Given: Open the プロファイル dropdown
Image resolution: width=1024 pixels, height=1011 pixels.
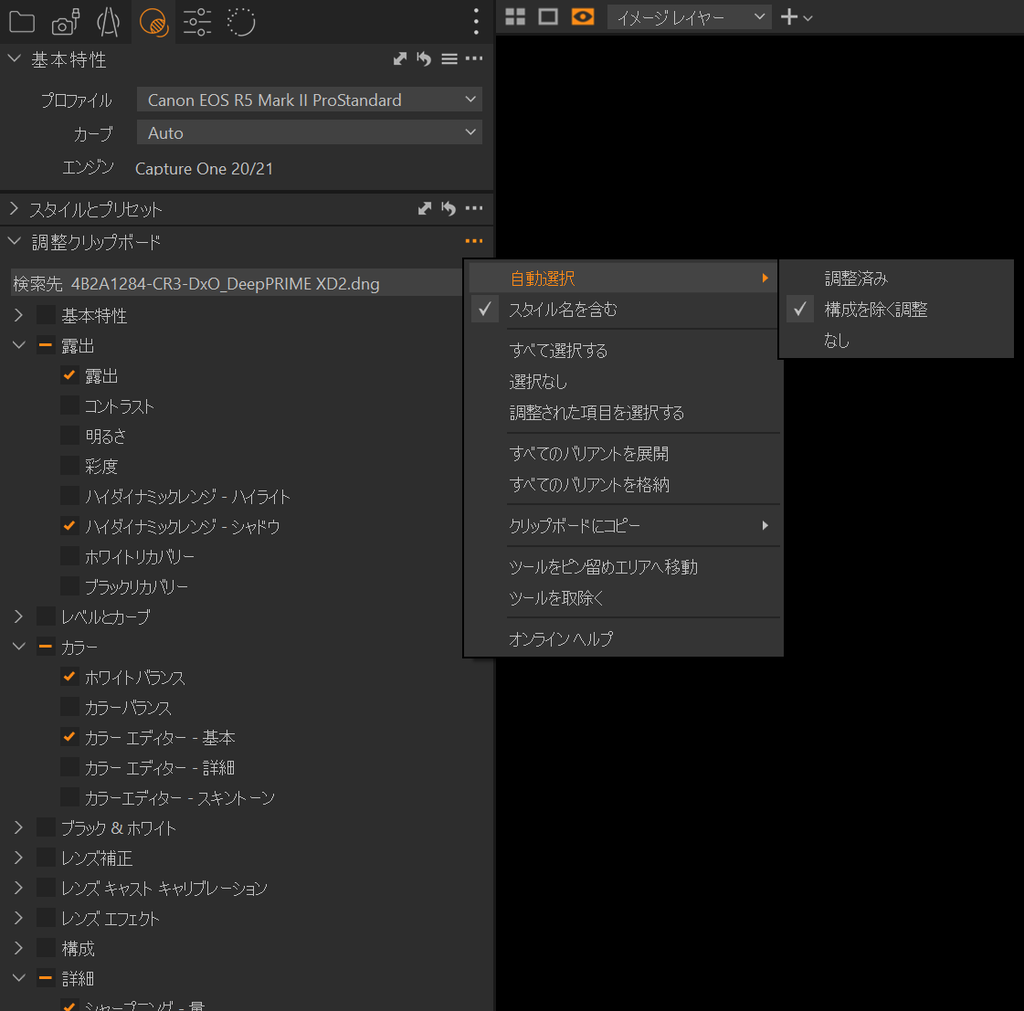Looking at the screenshot, I should (x=309, y=100).
